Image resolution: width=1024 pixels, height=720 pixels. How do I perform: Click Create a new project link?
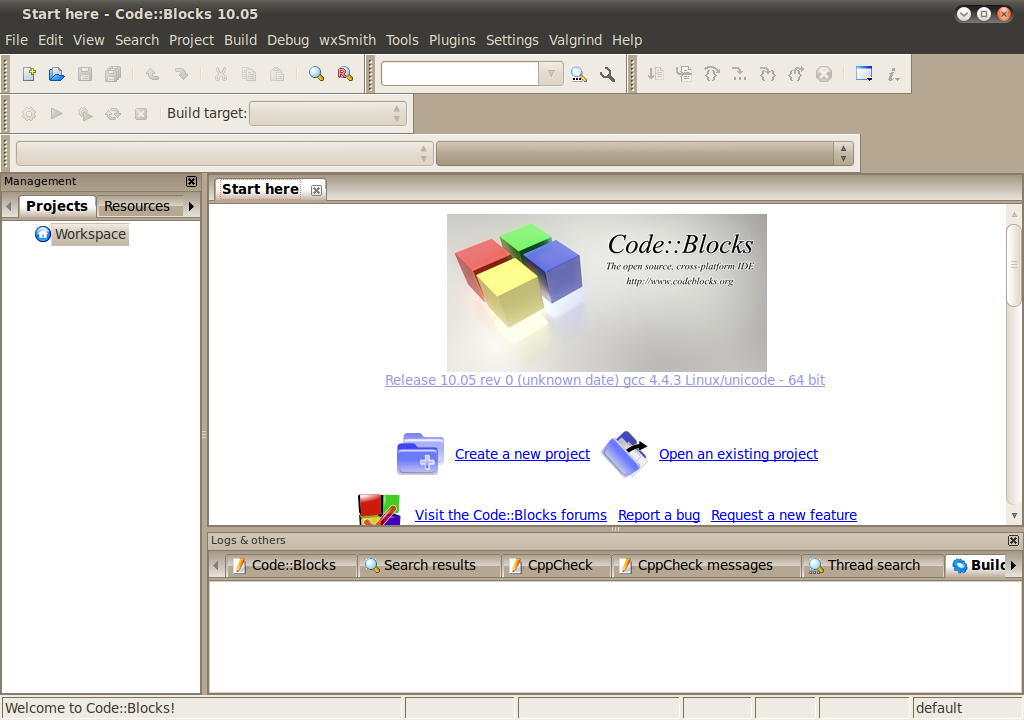coord(522,454)
